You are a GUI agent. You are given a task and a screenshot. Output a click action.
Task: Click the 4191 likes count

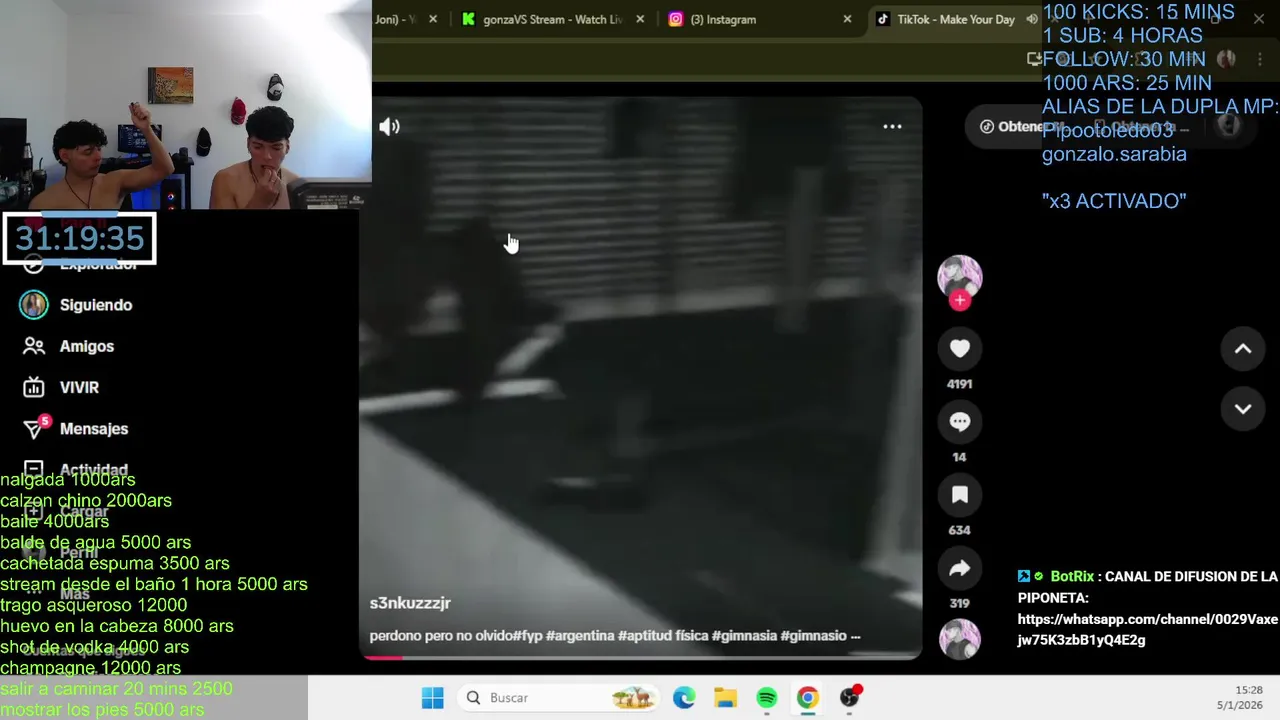pos(959,384)
